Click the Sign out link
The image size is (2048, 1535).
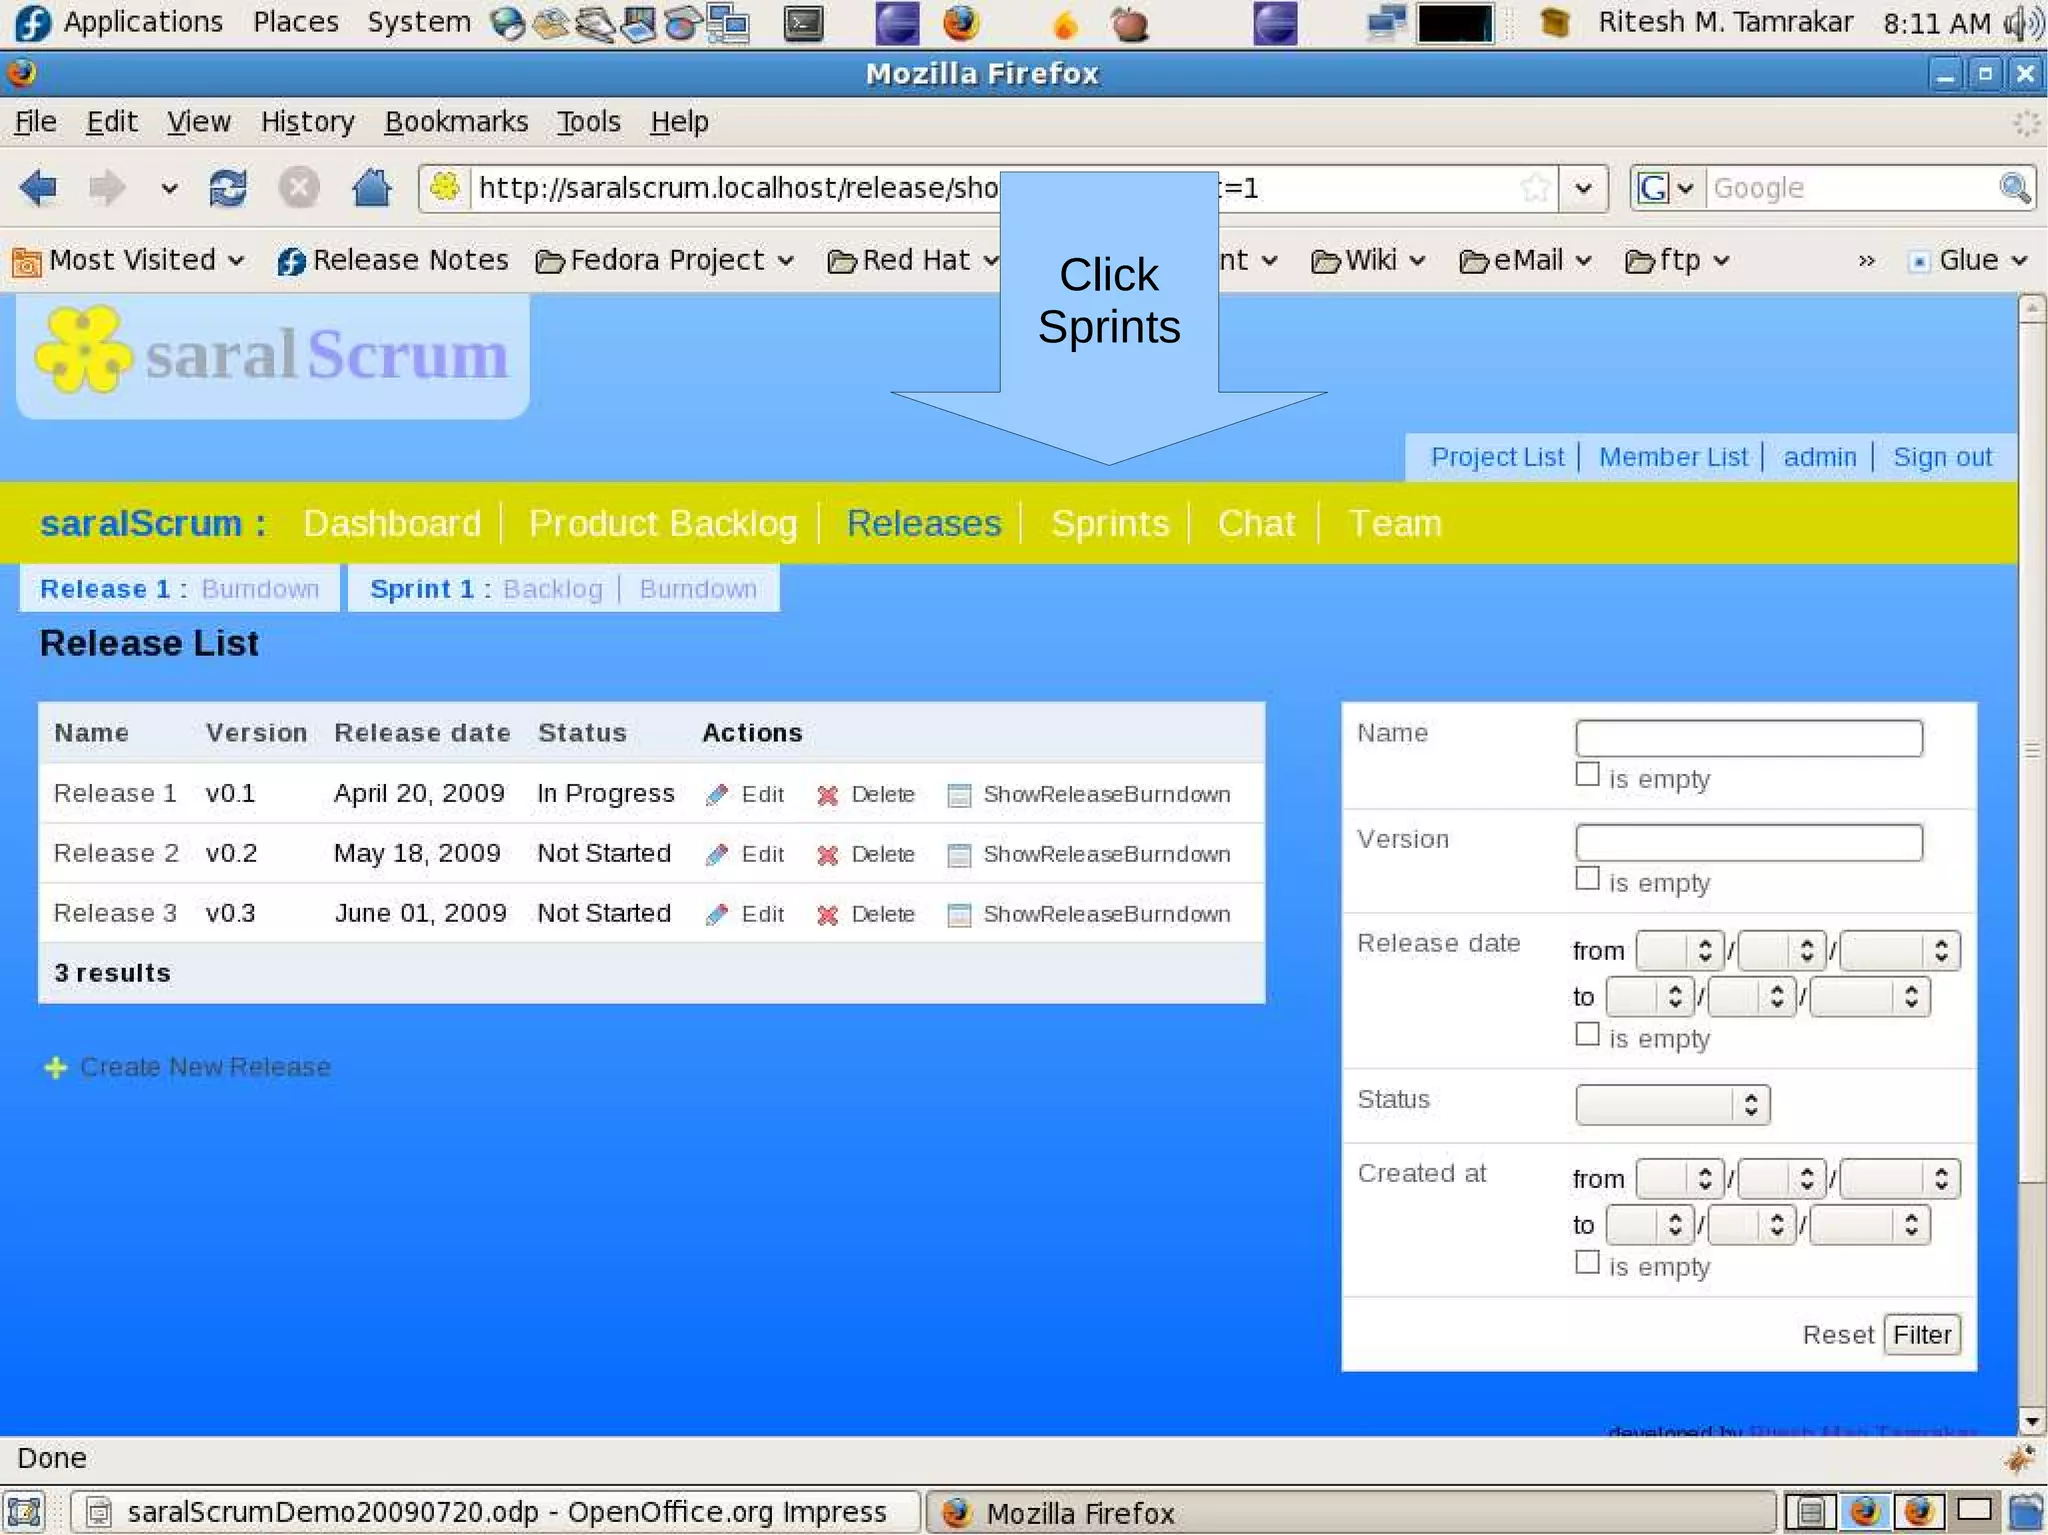[1942, 457]
